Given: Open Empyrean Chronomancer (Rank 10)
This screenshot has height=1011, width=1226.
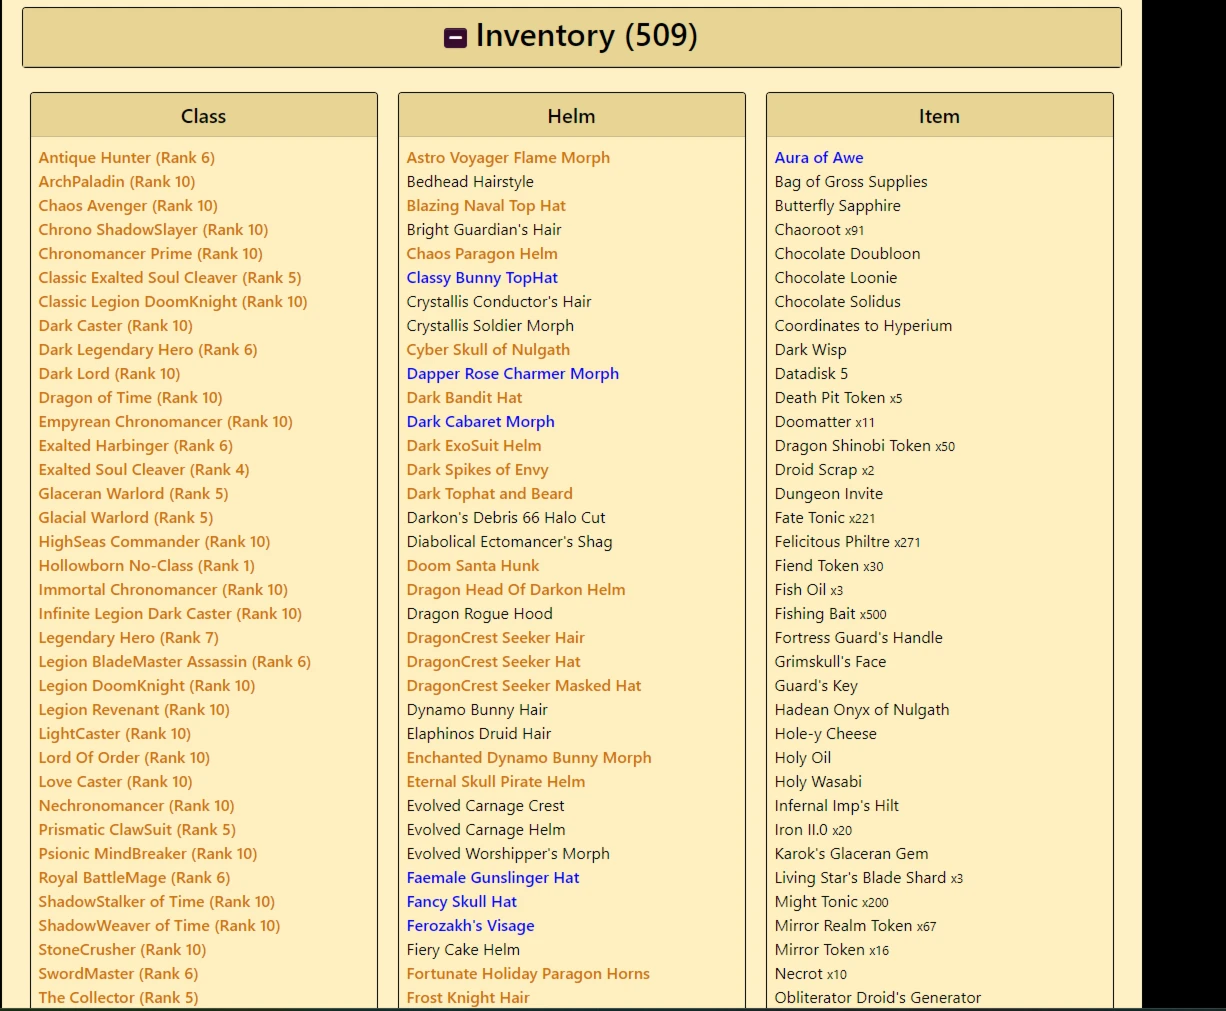Looking at the screenshot, I should (x=166, y=422).
